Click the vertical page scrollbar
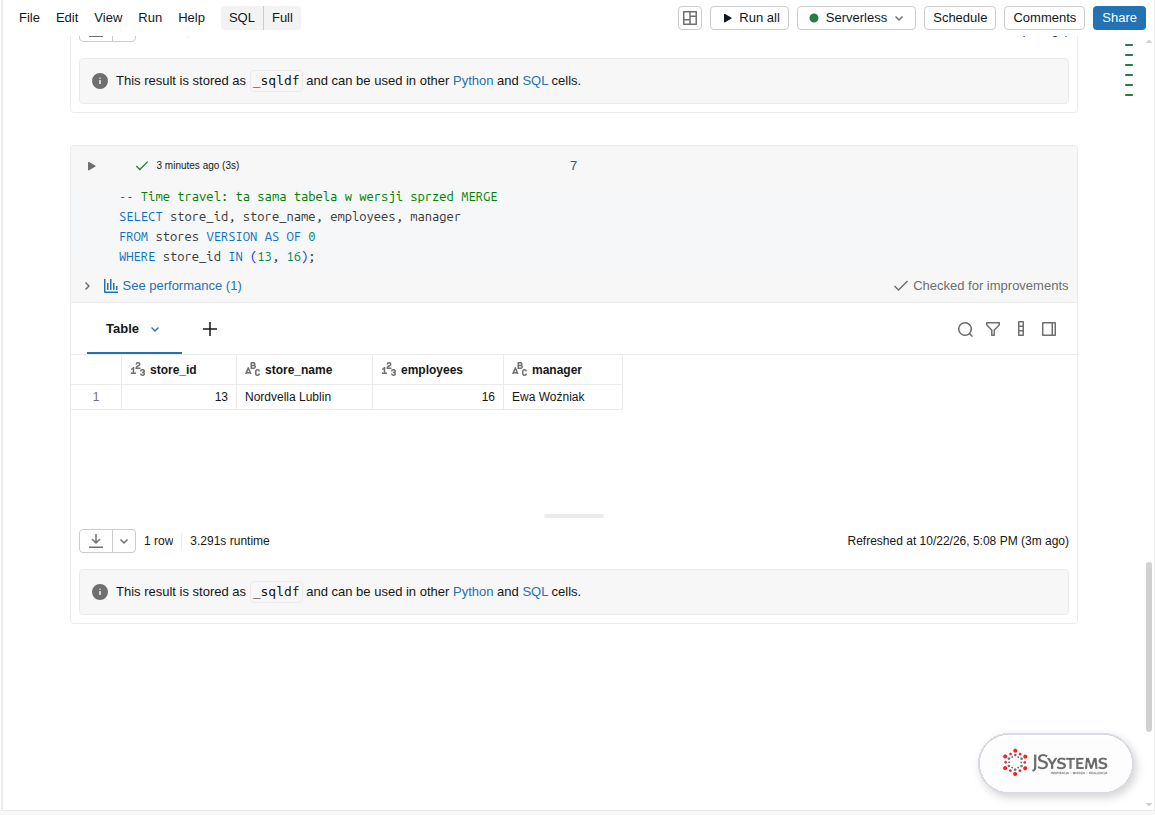The width and height of the screenshot is (1155, 815). point(1148,647)
